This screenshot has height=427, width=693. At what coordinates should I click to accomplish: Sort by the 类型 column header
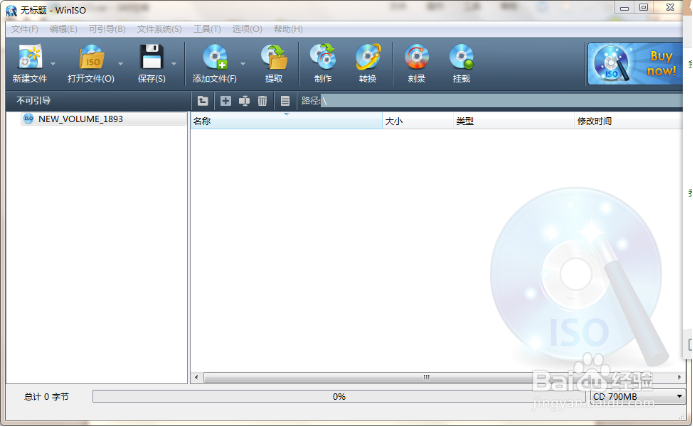(x=514, y=121)
